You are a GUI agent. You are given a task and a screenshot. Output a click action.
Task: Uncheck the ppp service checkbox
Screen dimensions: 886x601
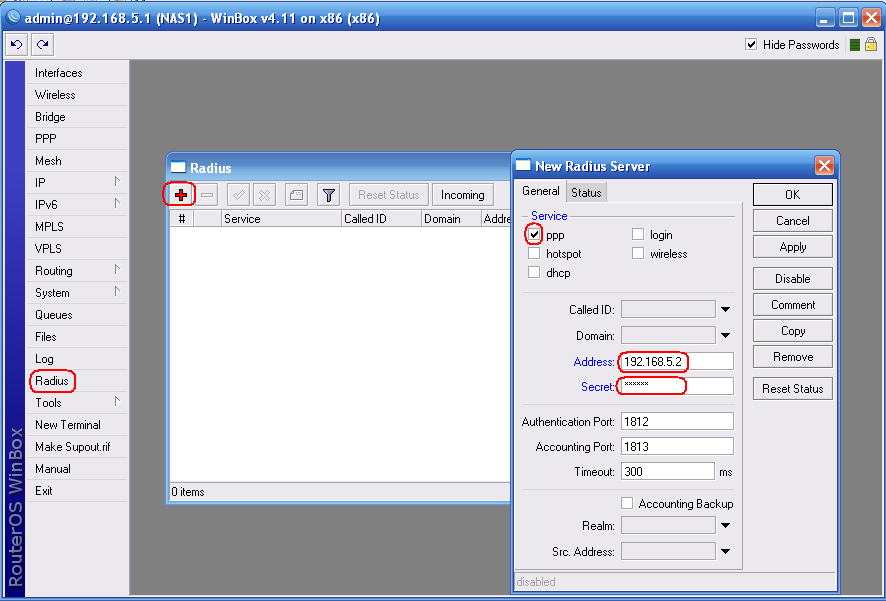click(x=534, y=234)
